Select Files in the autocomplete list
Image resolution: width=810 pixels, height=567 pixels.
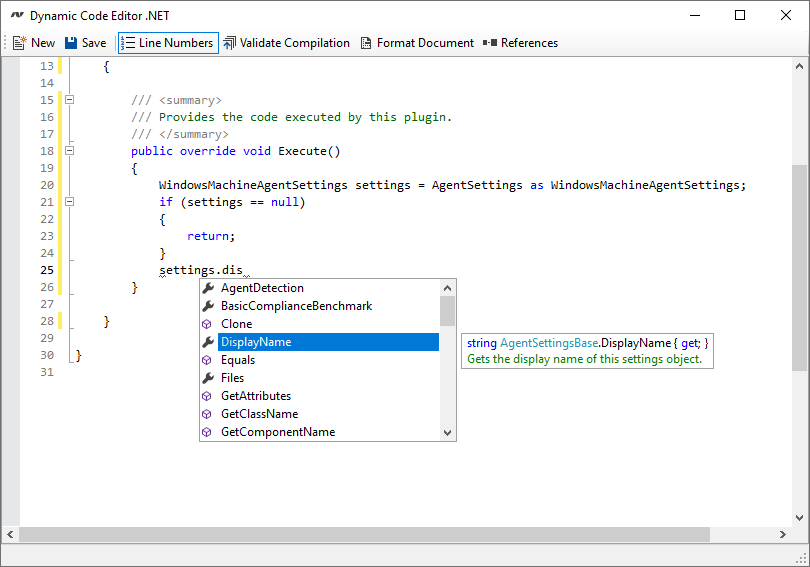coord(320,378)
